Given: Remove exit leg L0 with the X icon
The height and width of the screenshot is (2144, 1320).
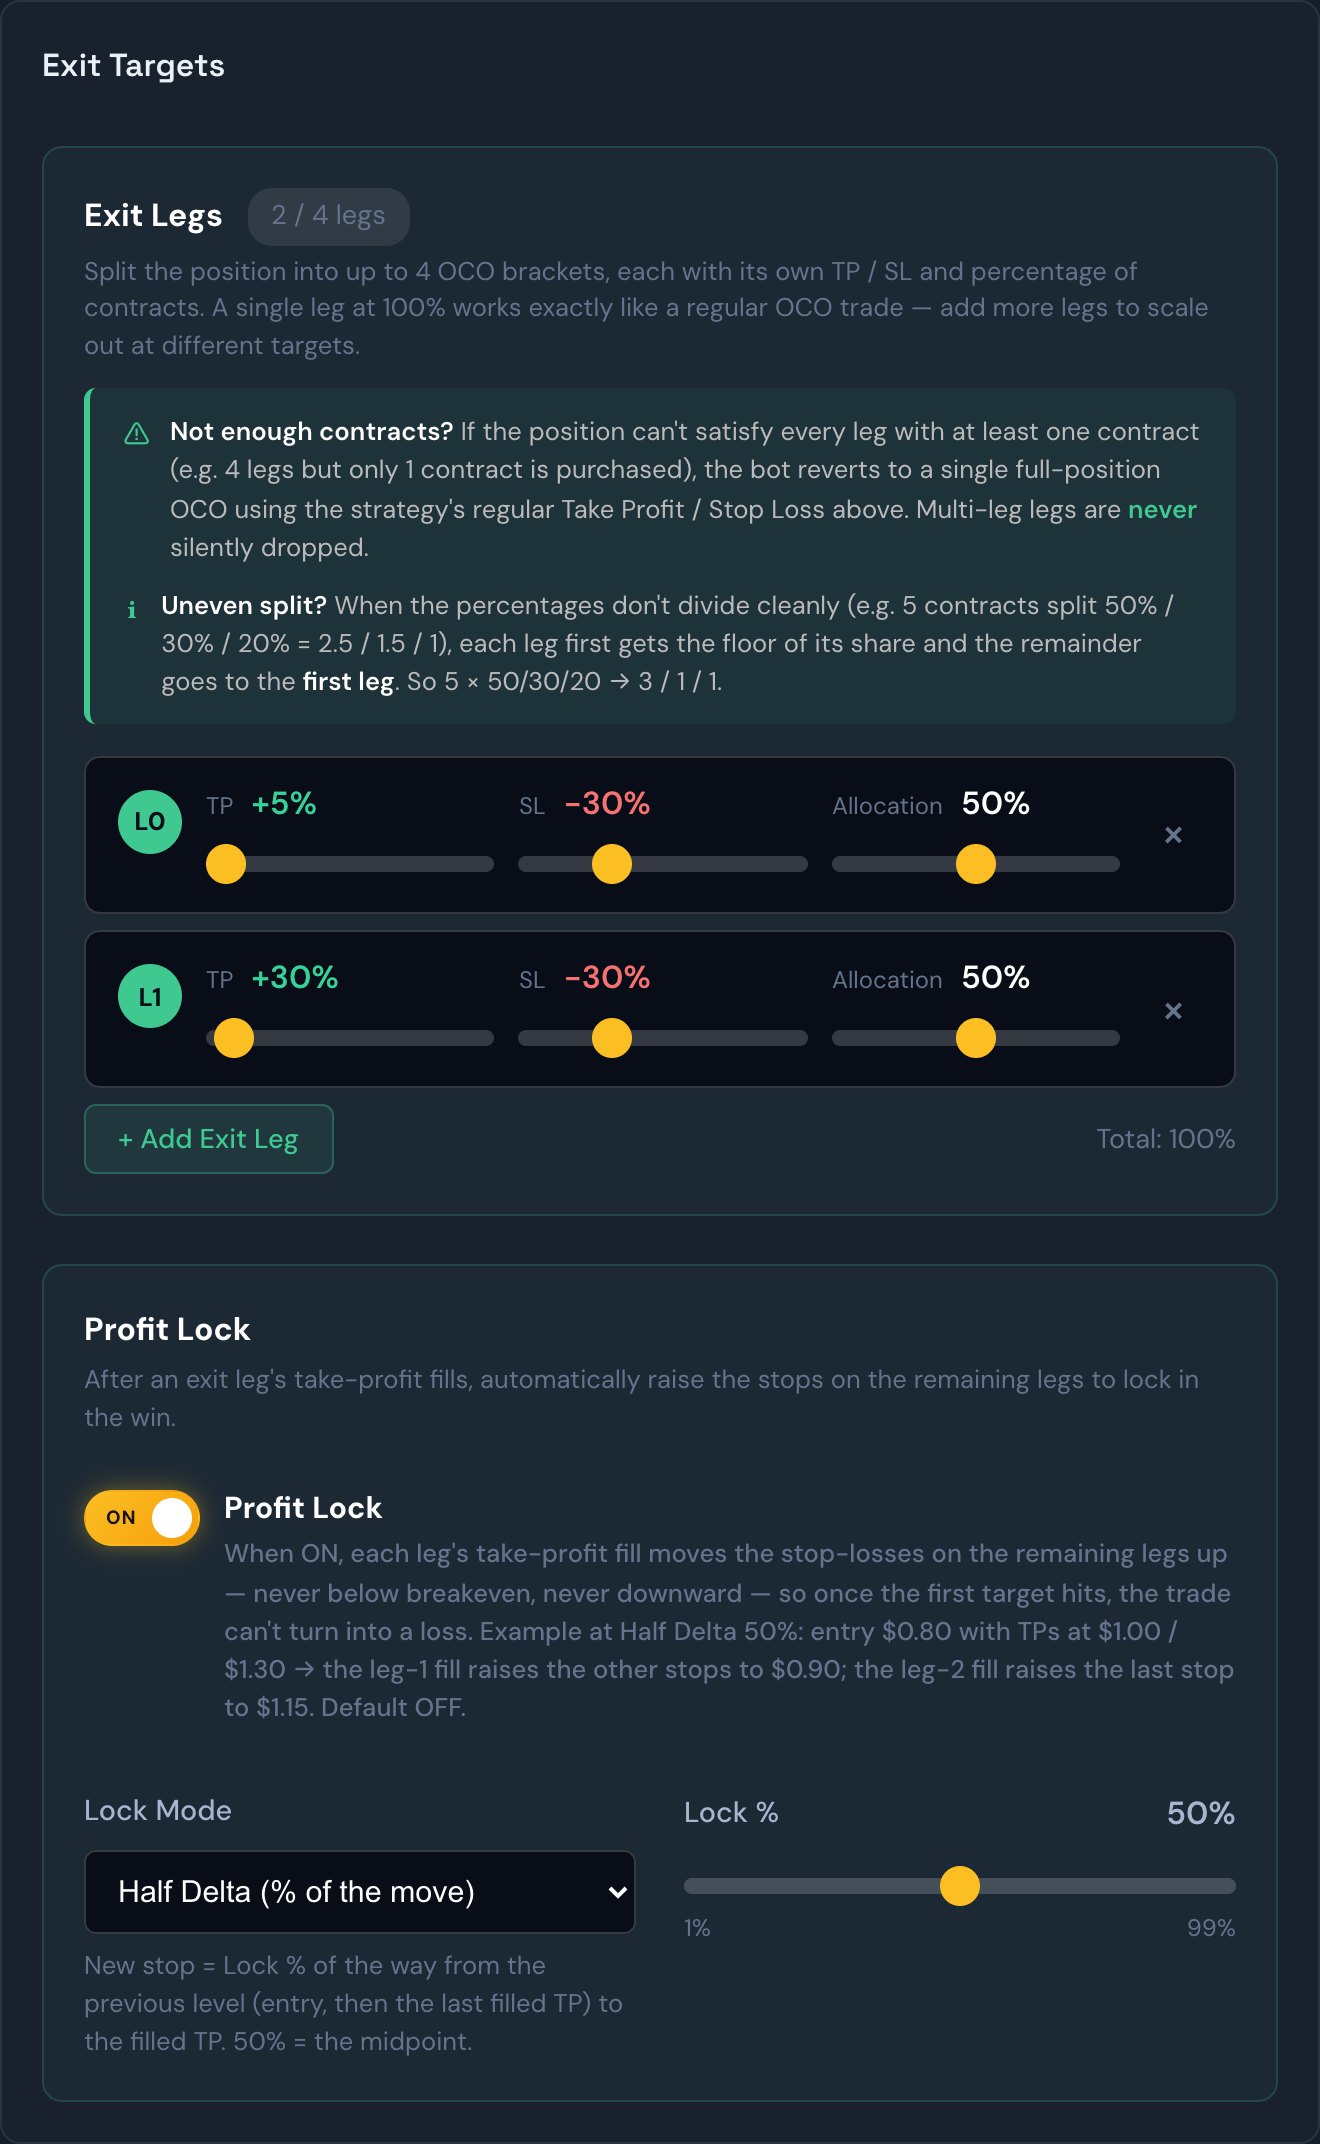Looking at the screenshot, I should [x=1173, y=835].
